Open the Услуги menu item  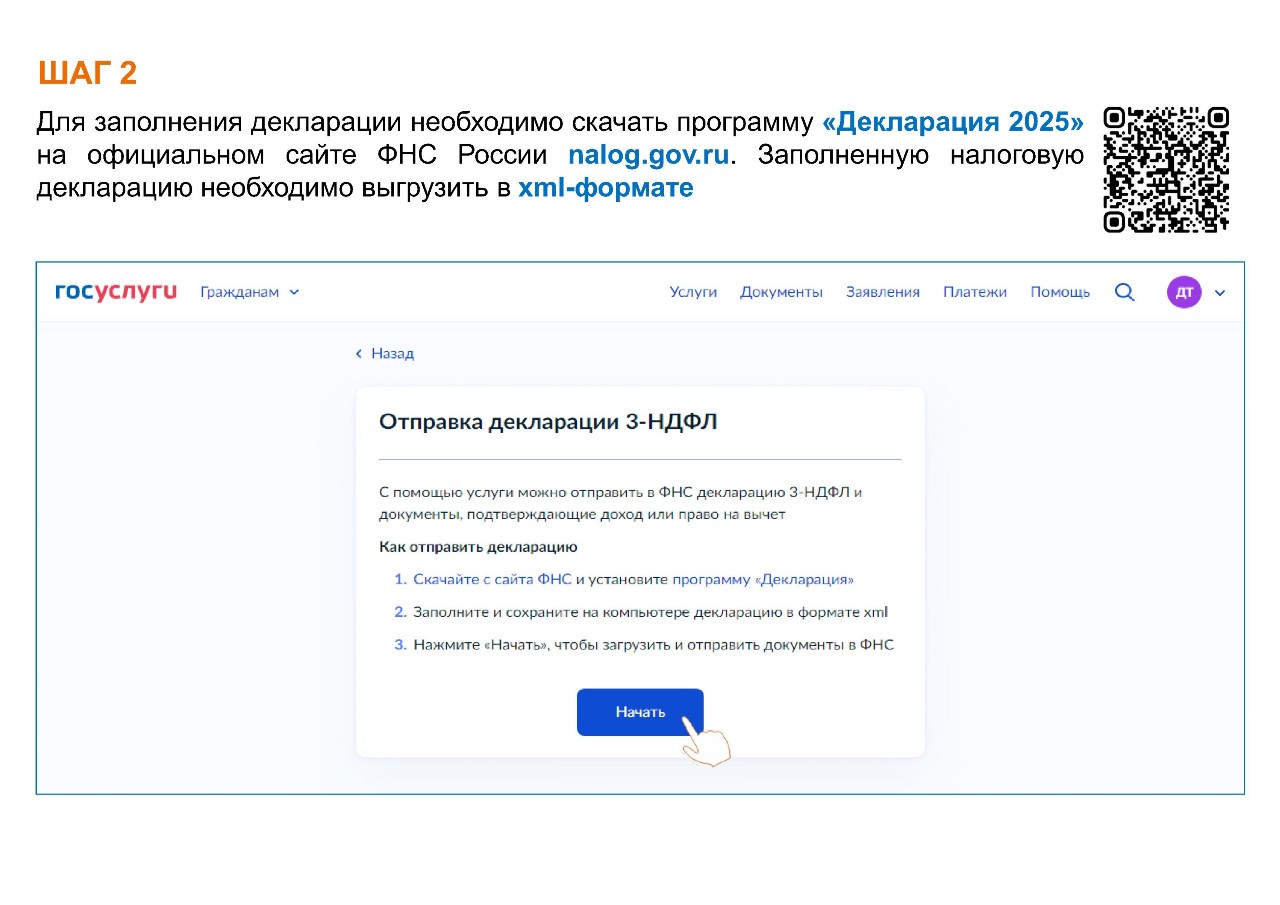point(693,292)
